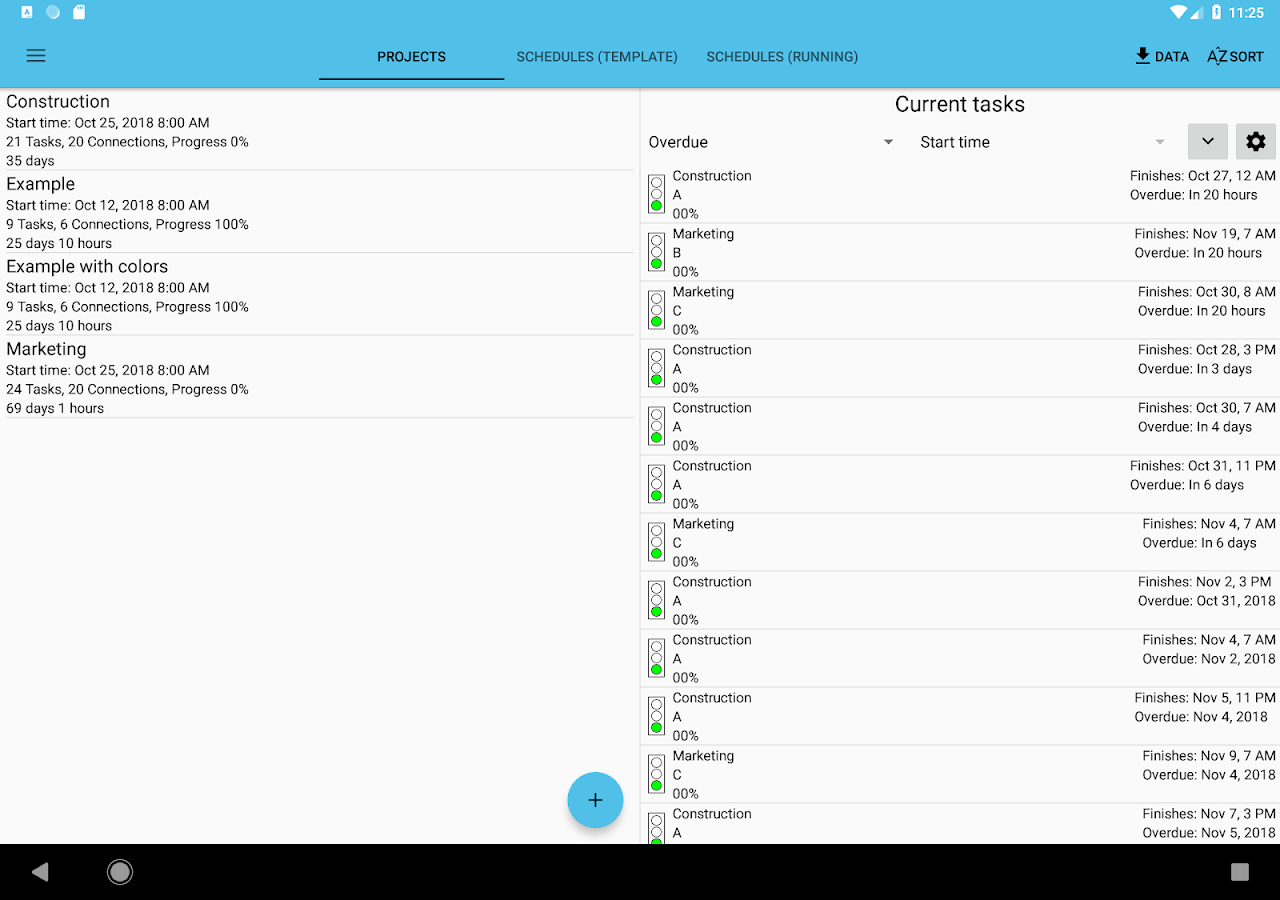1280x900 pixels.
Task: Toggle the status indicator for Construction finishing Oct 28
Action: 656,368
